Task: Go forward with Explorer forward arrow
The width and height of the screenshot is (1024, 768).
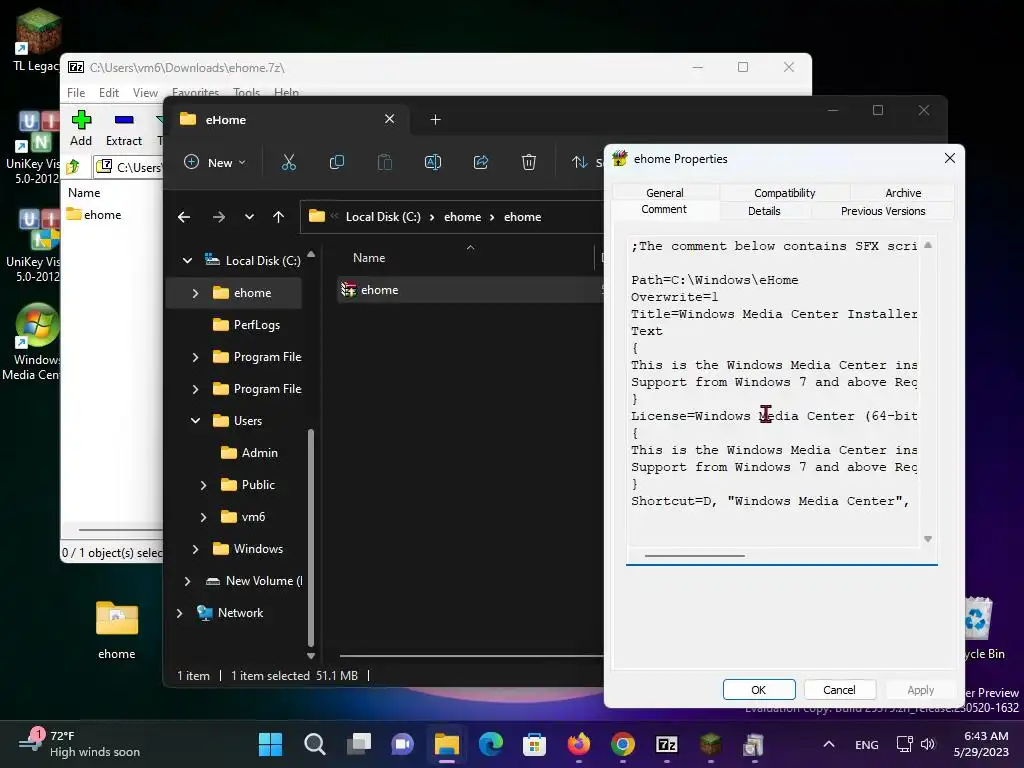Action: (x=219, y=217)
